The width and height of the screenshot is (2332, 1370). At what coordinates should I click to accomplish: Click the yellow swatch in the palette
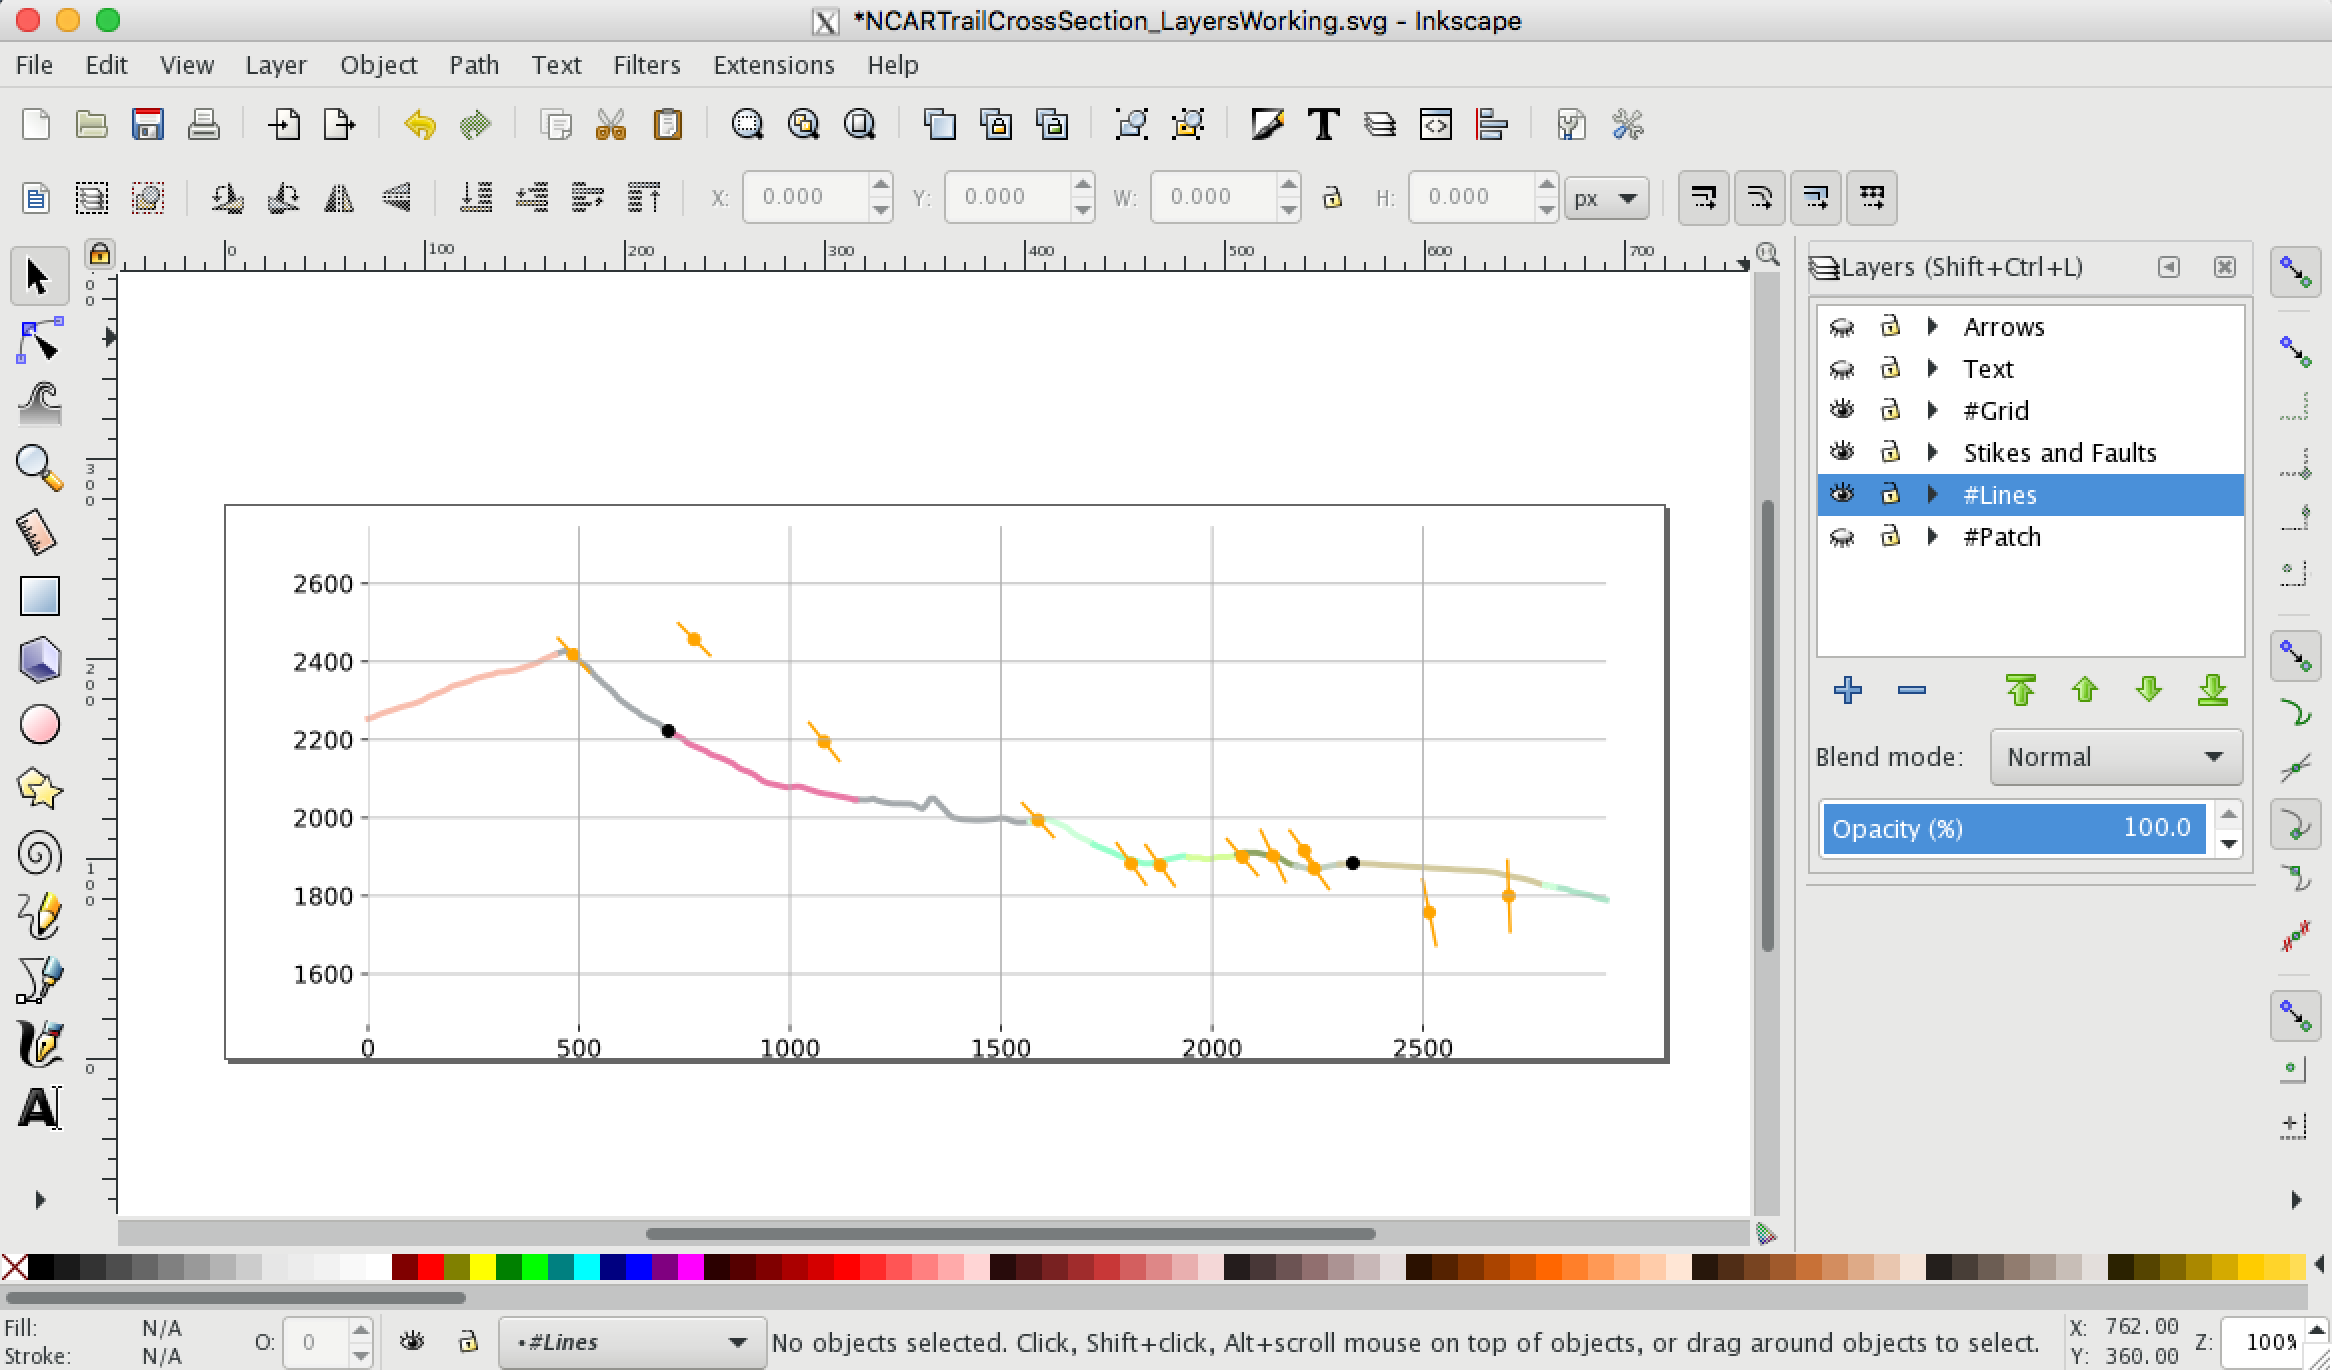point(482,1268)
